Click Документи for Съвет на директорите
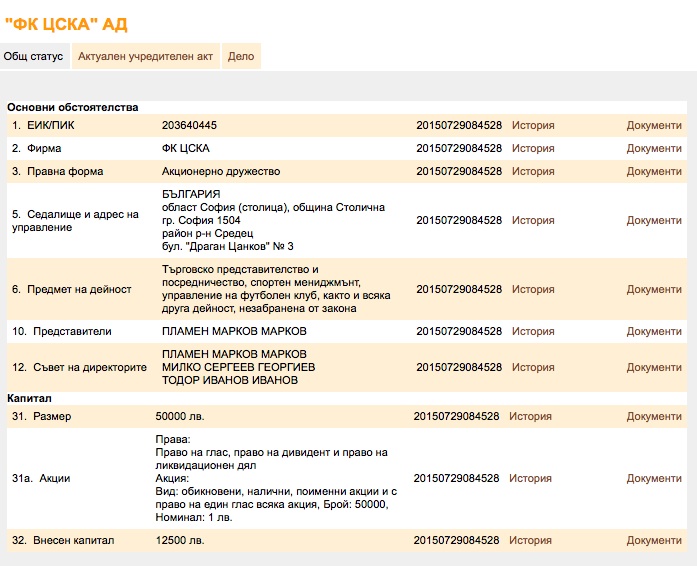The width and height of the screenshot is (697, 566). [x=653, y=368]
